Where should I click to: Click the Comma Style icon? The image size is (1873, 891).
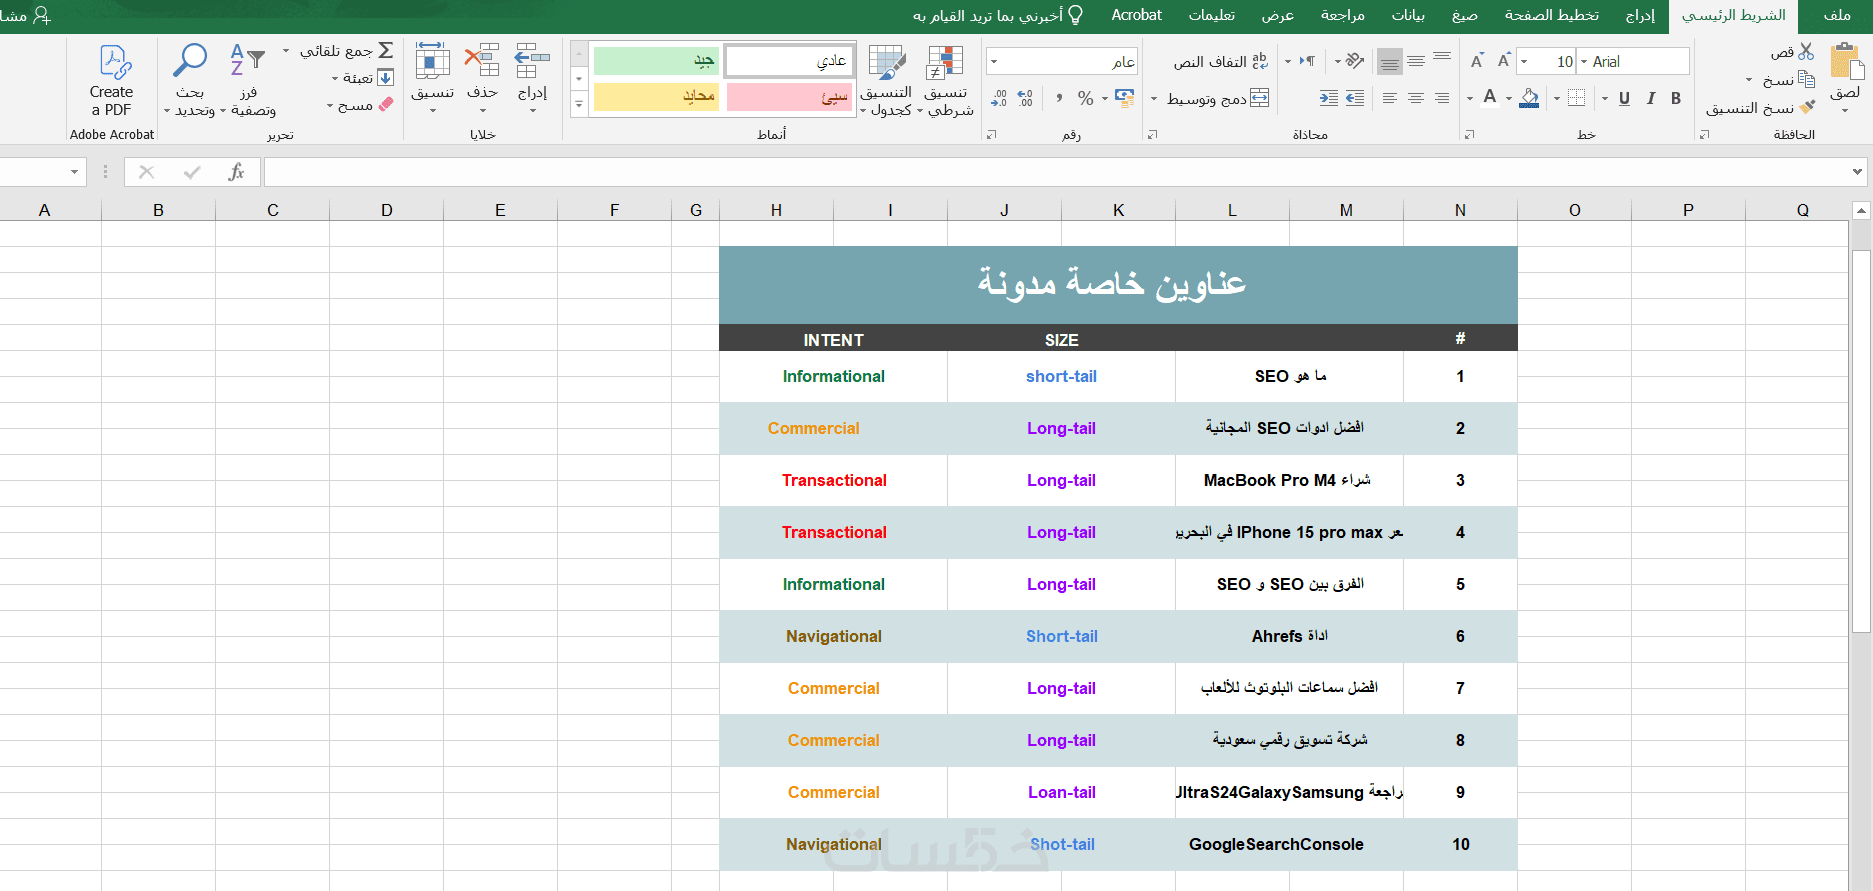tap(1059, 97)
